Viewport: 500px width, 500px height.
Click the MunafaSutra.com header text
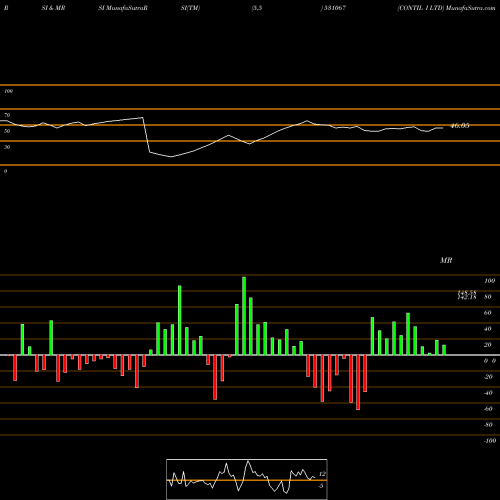(470, 8)
